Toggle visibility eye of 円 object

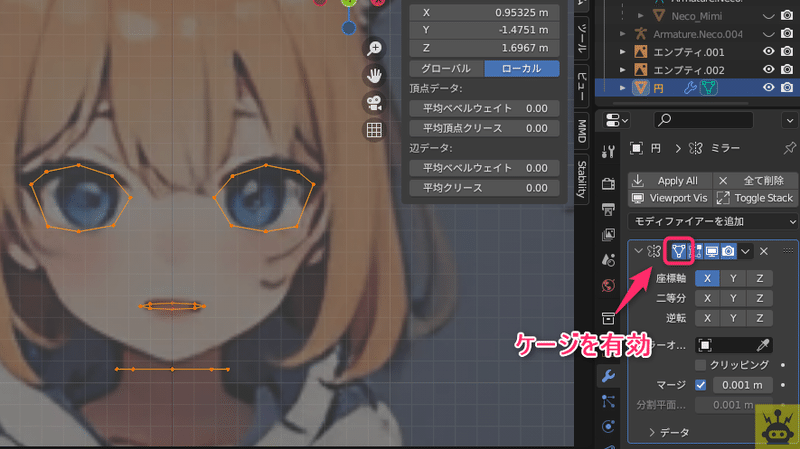768,87
